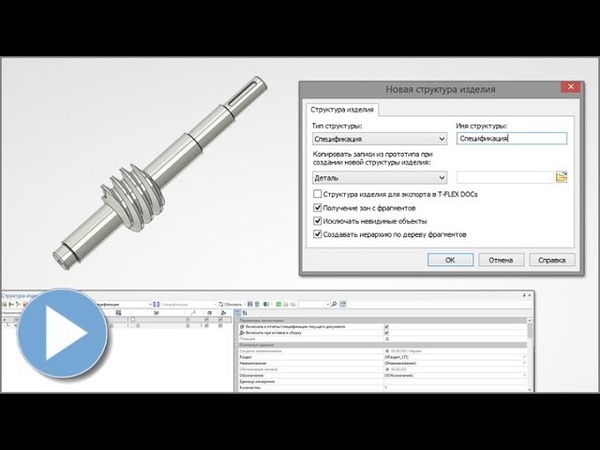600x450 pixels.
Task: Open the search field dropdown in structure toolbar
Action: click(328, 304)
